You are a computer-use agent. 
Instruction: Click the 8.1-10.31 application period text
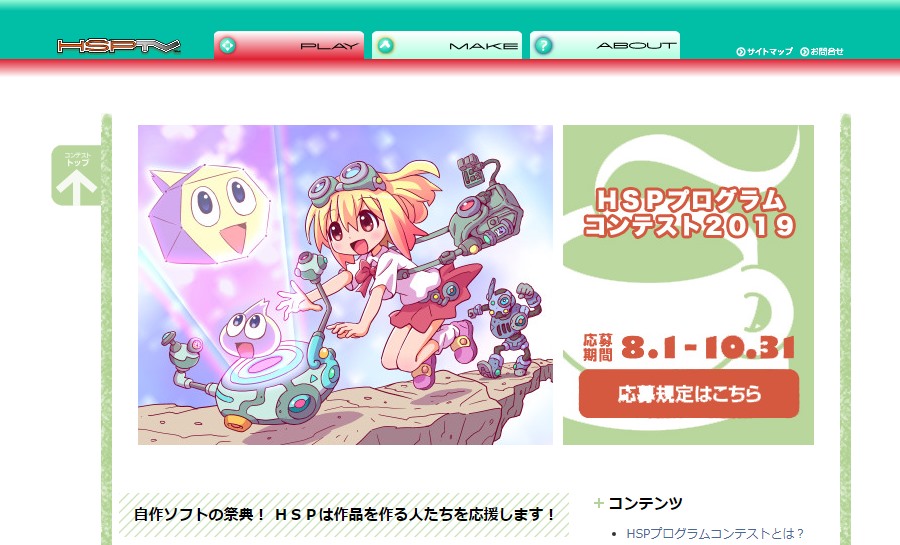tap(708, 348)
